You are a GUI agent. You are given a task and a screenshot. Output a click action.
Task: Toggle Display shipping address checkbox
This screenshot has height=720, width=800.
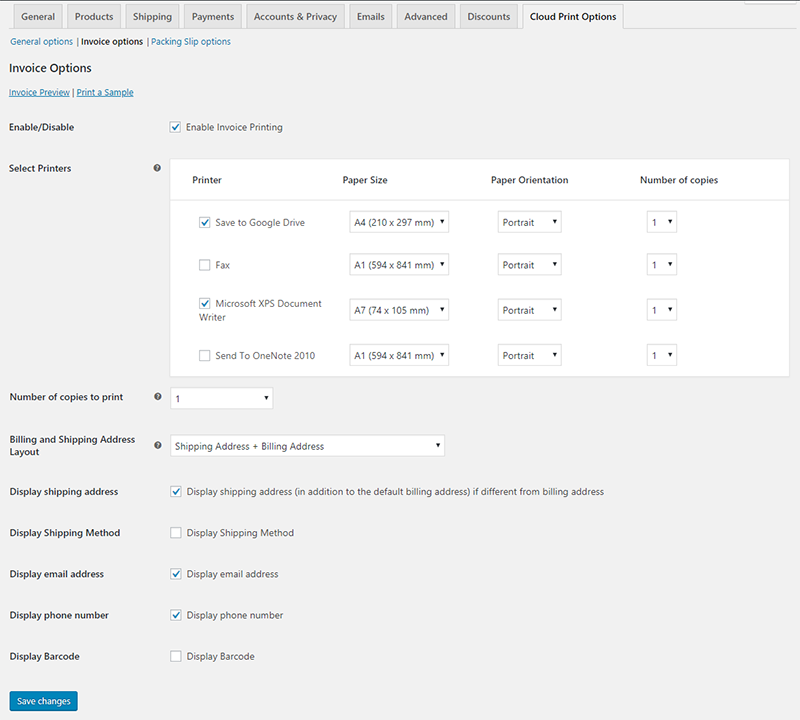(176, 492)
